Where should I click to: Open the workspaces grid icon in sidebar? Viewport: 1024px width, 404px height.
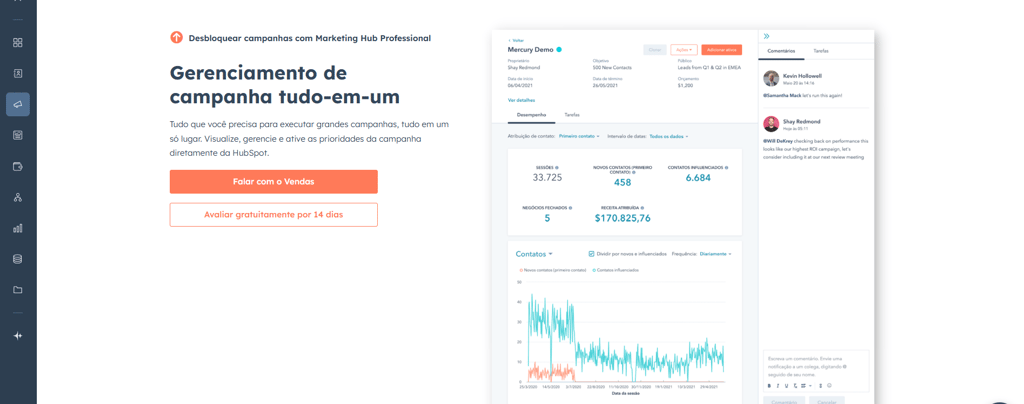coord(18,42)
